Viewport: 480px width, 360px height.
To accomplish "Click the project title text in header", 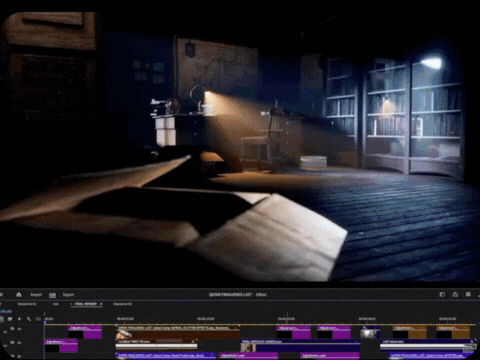I will coord(237,295).
